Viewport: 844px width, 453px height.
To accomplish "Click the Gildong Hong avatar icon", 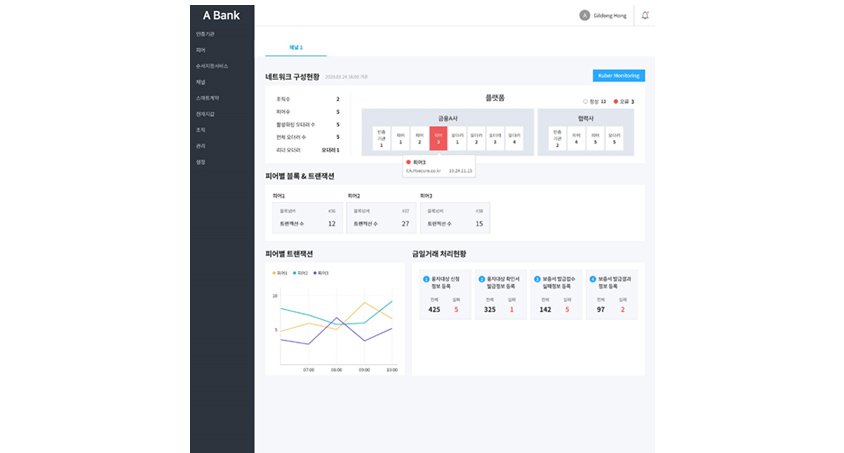I will click(584, 15).
